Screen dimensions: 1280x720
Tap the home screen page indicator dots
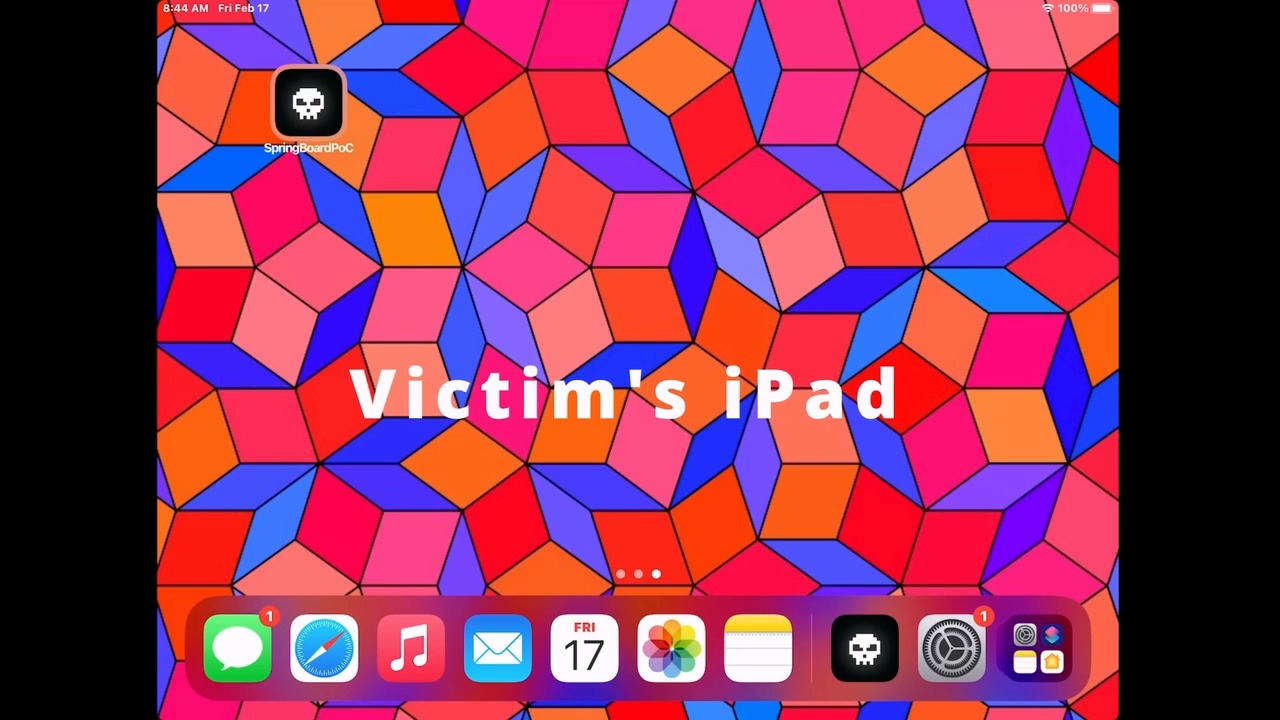tap(638, 574)
